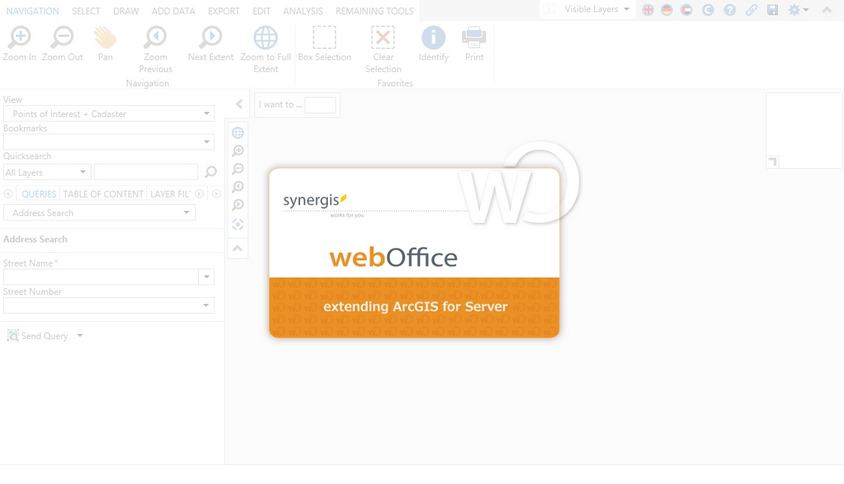Open the ADD DATA ribbon tab
This screenshot has width=844, height=484.
pyautogui.click(x=173, y=11)
